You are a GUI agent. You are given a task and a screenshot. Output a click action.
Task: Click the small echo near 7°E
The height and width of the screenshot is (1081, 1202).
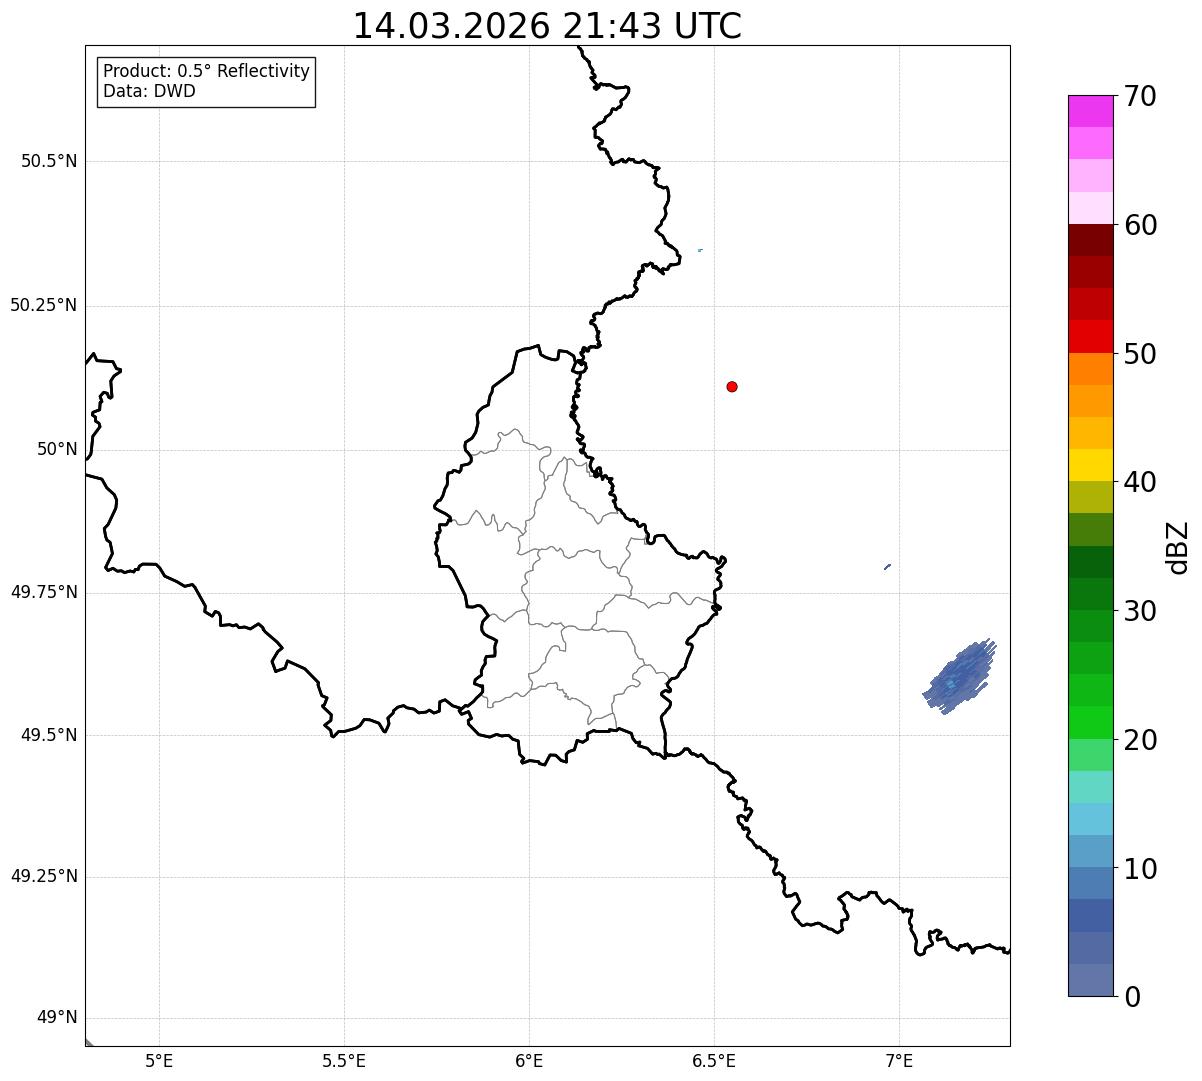pyautogui.click(x=887, y=567)
